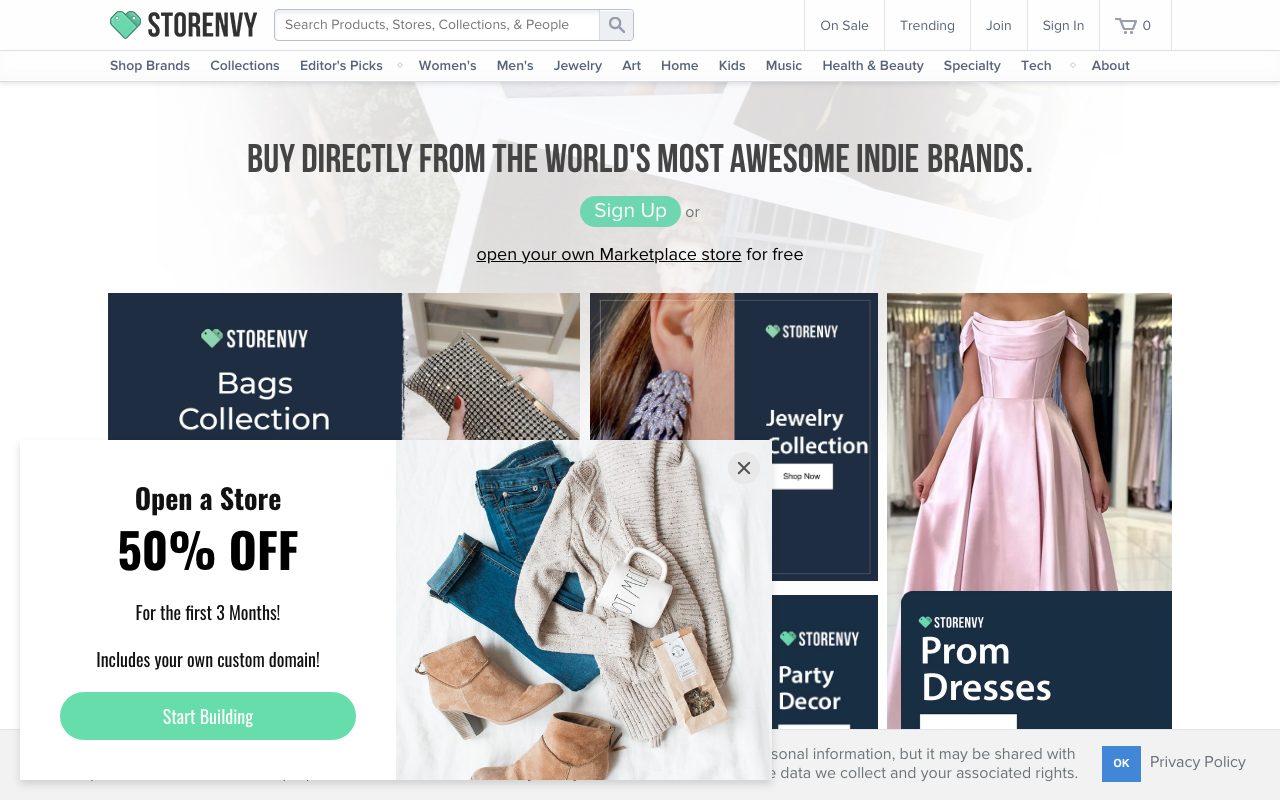Screen dimensions: 1280x800
Task: Open the Prom Dresses banner
Action: (x=1029, y=511)
